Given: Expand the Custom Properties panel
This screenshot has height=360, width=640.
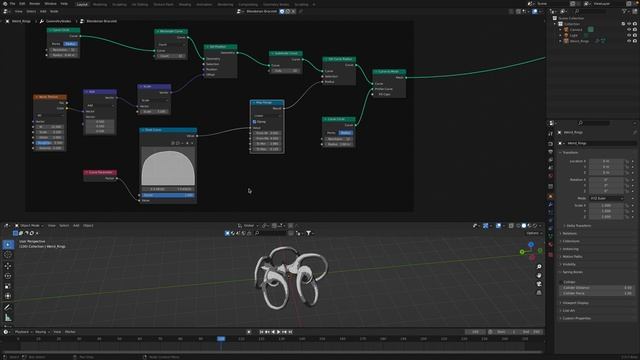Looking at the screenshot, I should click(x=576, y=318).
